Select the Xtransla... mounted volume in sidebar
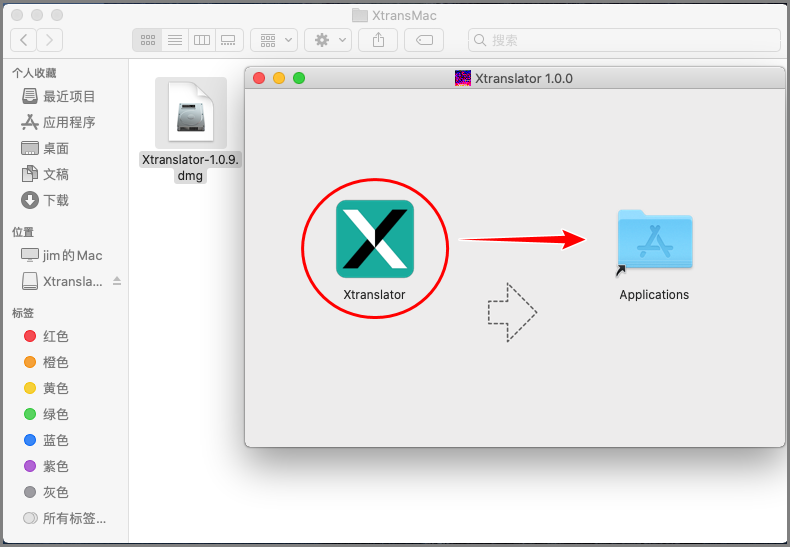Image resolution: width=790 pixels, height=547 pixels. (62, 282)
